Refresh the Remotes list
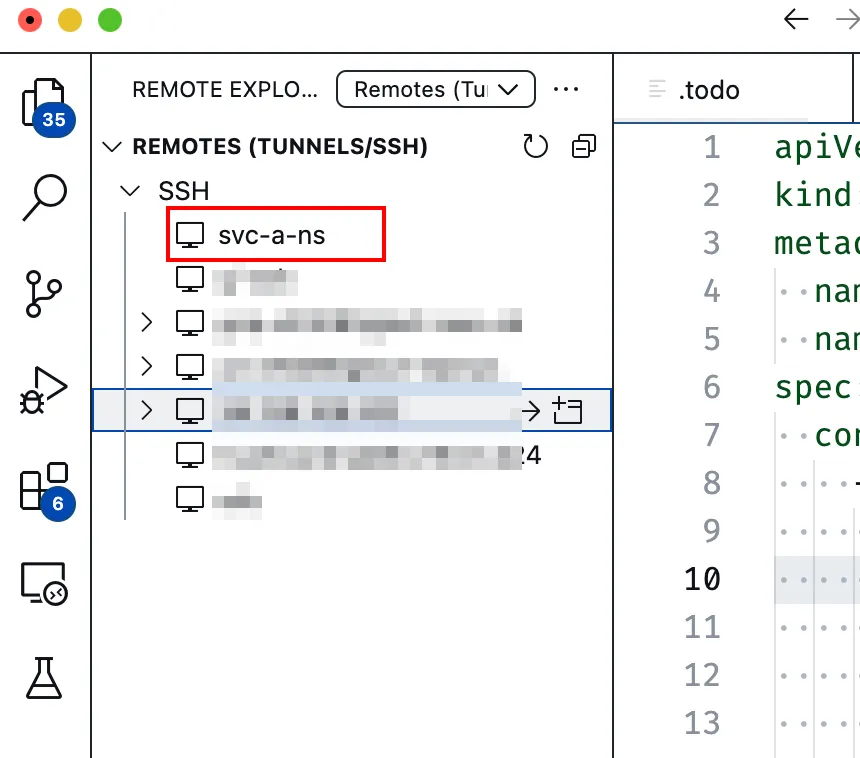This screenshot has height=758, width=860. [x=535, y=146]
